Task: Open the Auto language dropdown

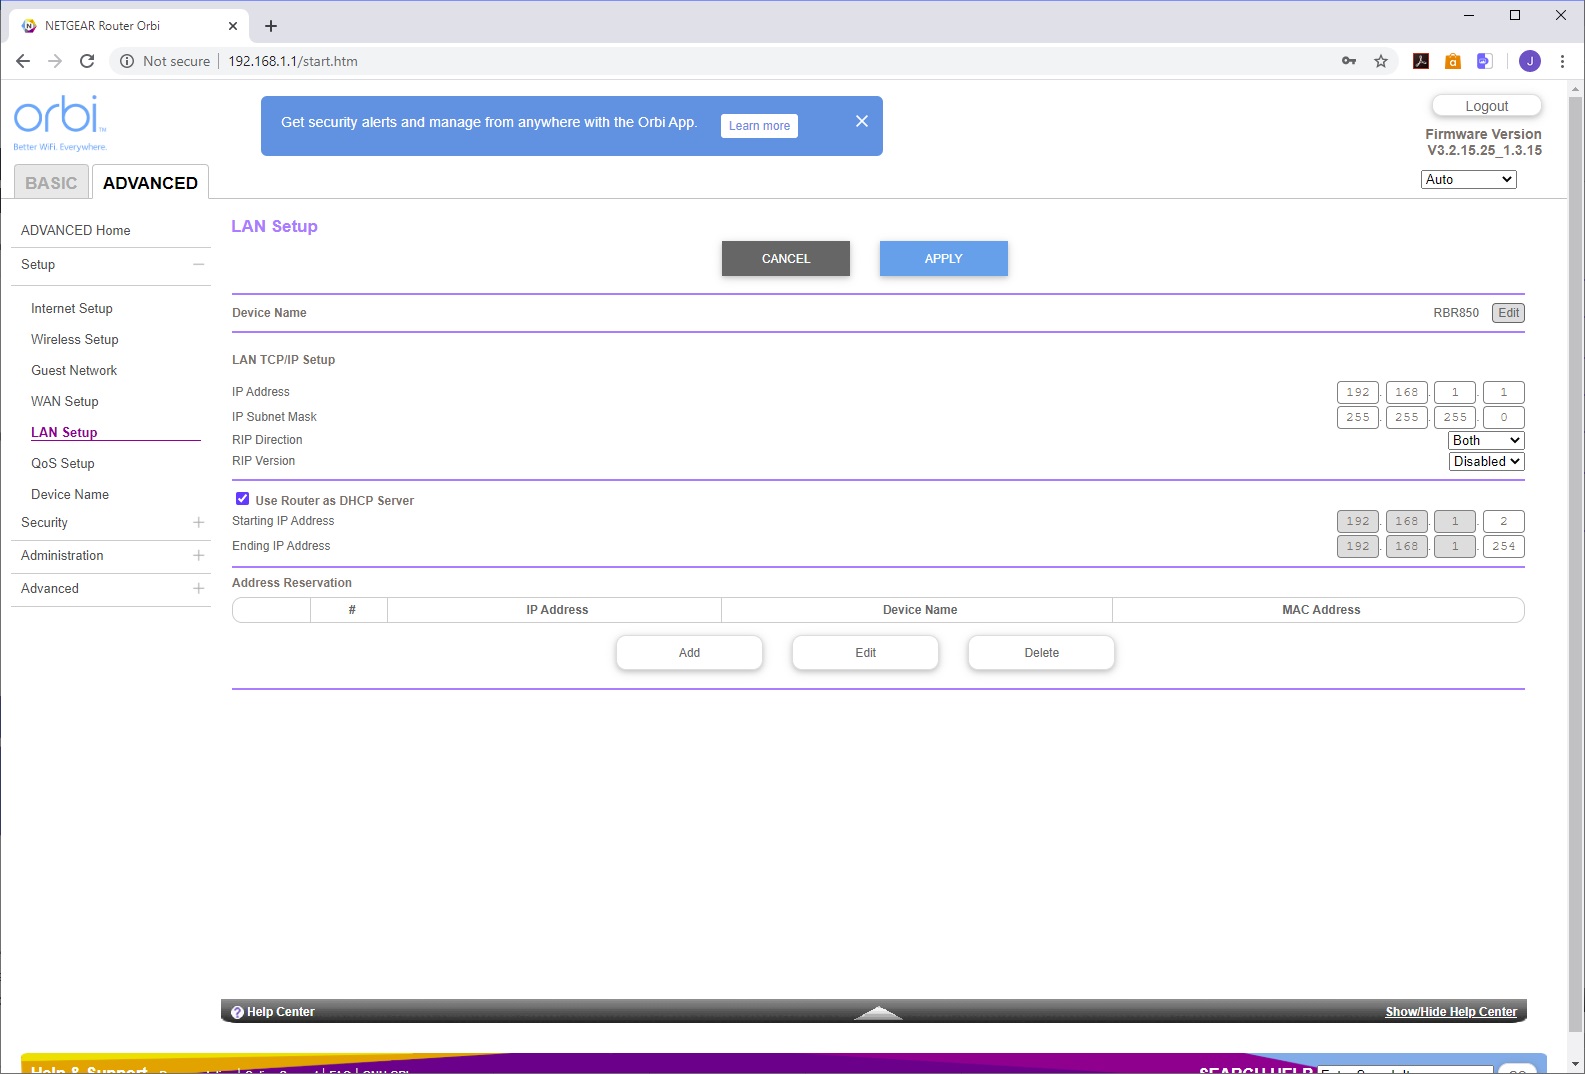Action: 1468,179
